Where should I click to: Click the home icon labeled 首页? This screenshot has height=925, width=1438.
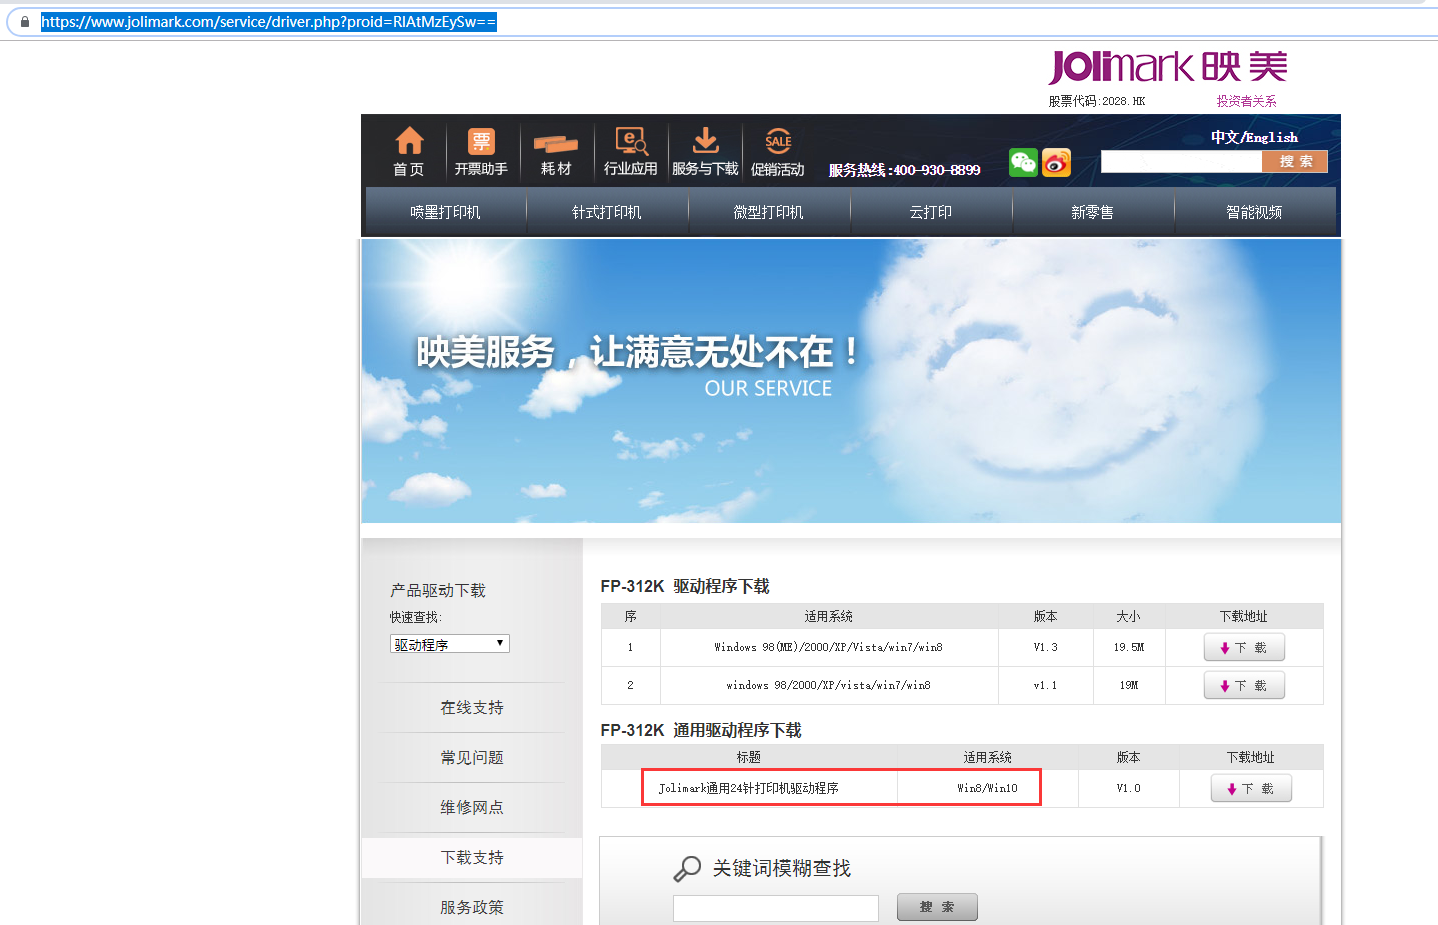coord(409,152)
